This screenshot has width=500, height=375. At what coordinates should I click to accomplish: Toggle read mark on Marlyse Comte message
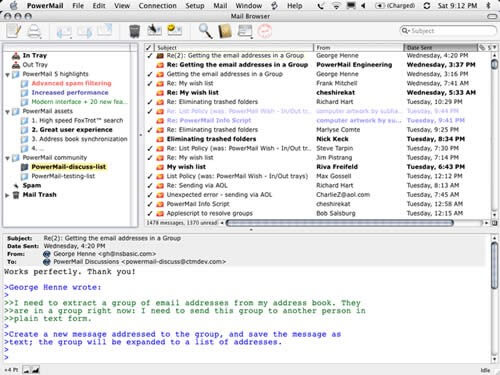pyautogui.click(x=150, y=130)
